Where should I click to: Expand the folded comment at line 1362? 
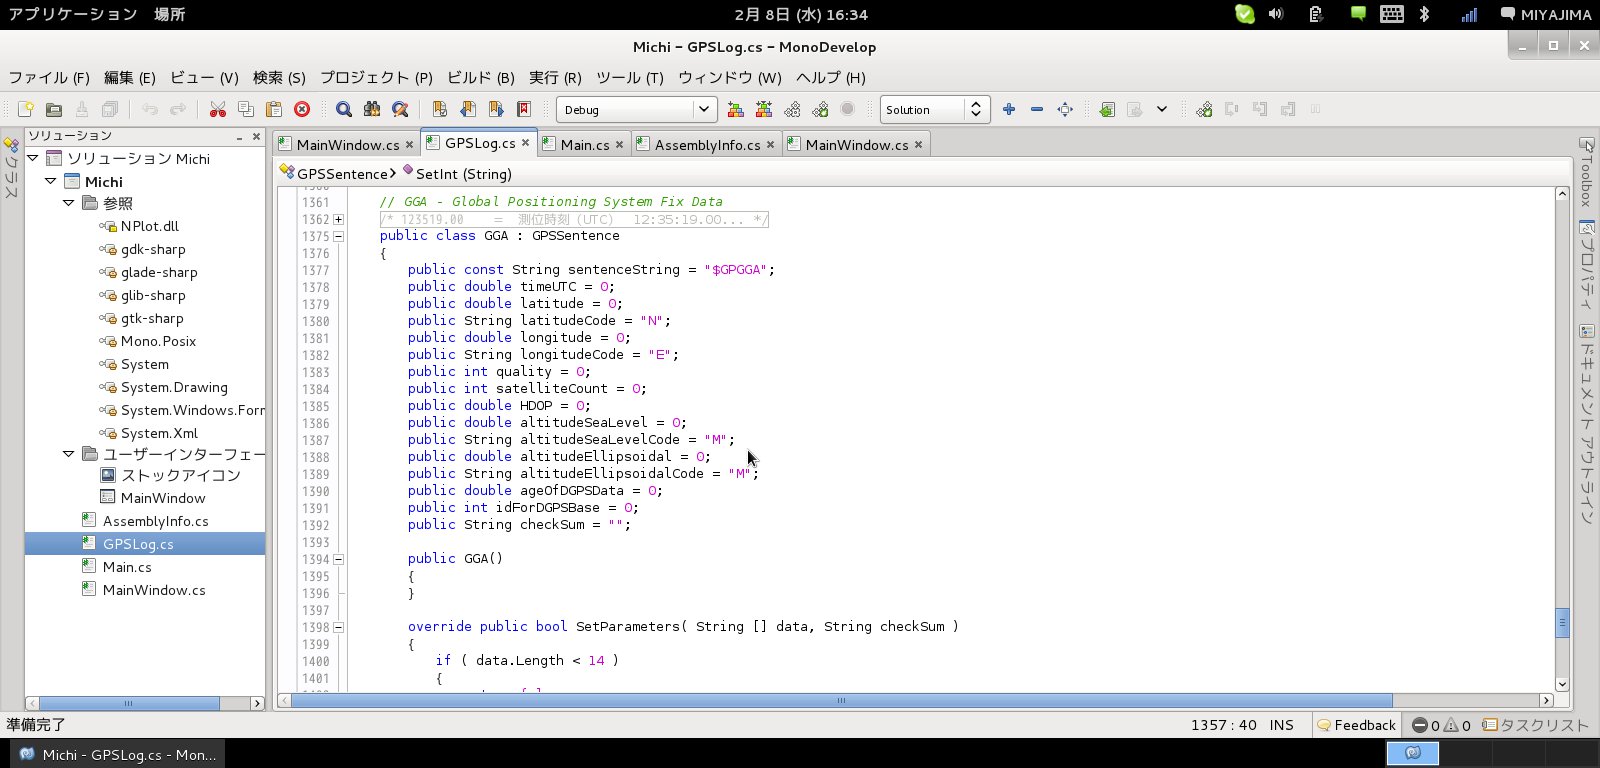(338, 220)
